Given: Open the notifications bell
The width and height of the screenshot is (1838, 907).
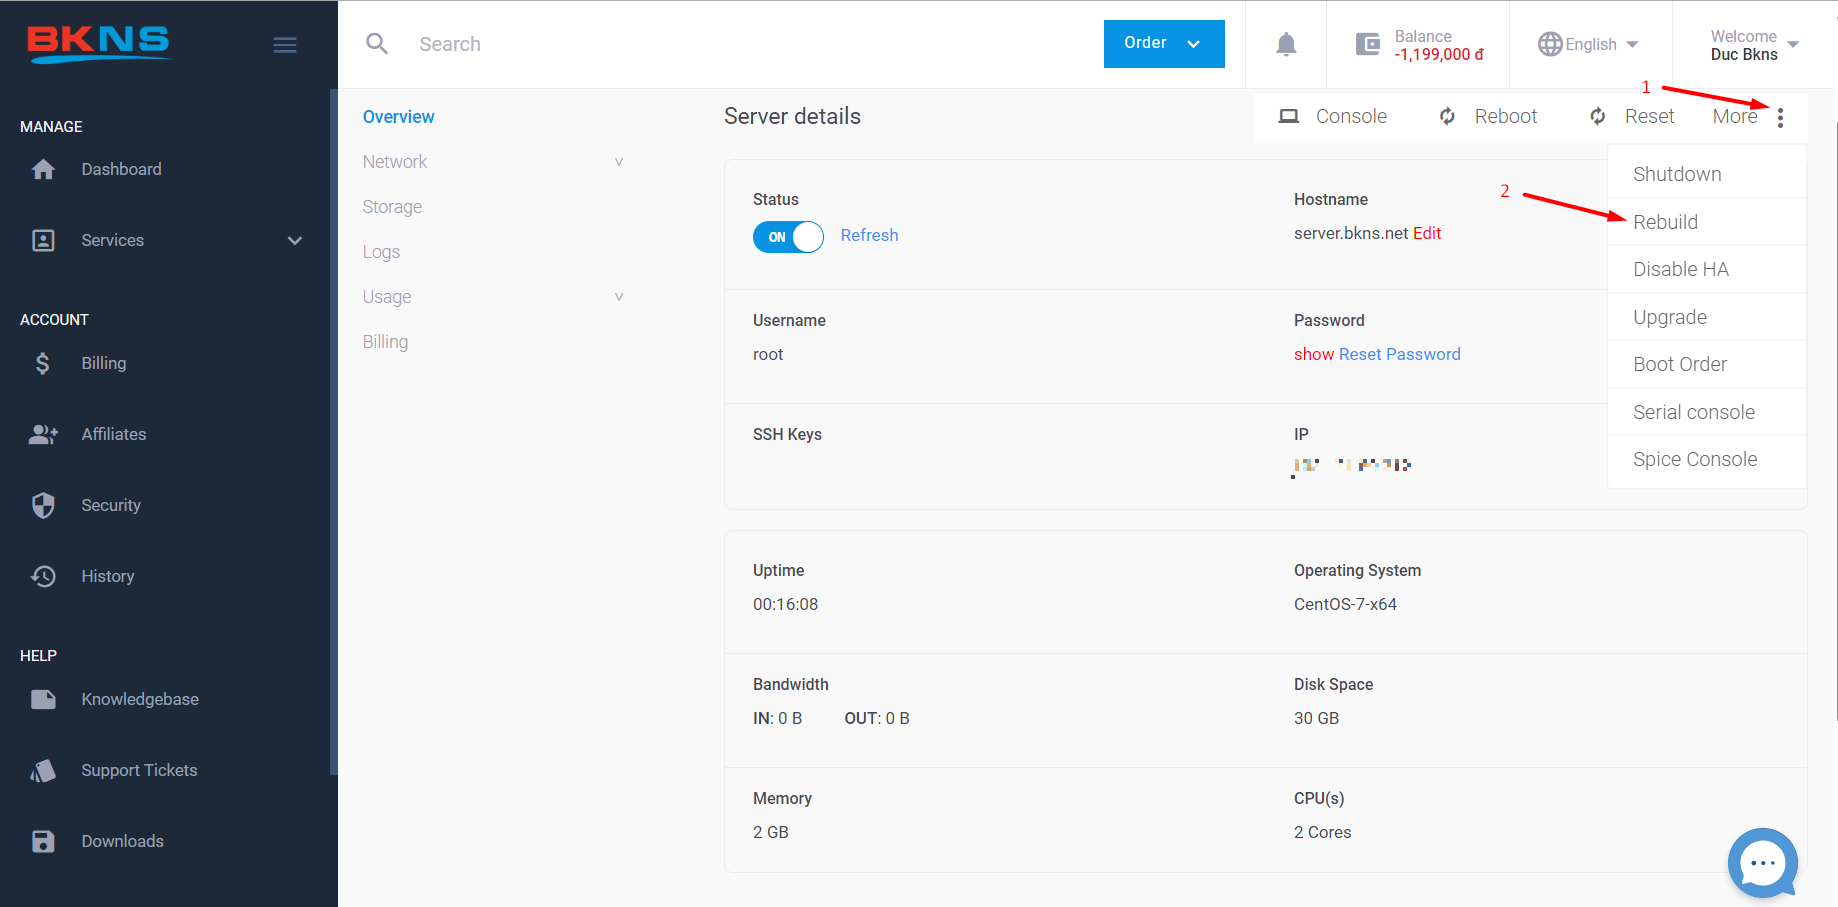Looking at the screenshot, I should coord(1286,44).
